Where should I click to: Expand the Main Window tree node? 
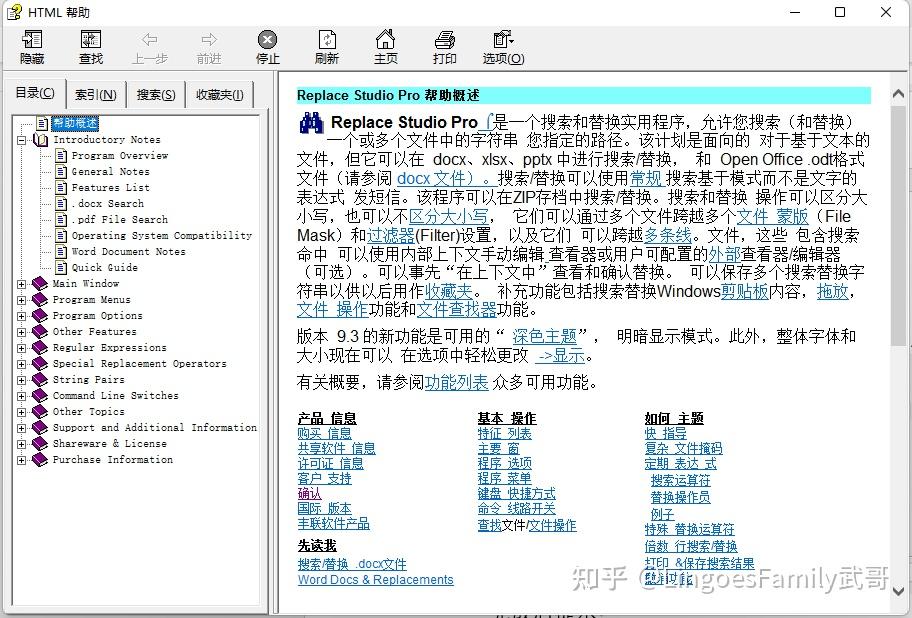coord(22,284)
